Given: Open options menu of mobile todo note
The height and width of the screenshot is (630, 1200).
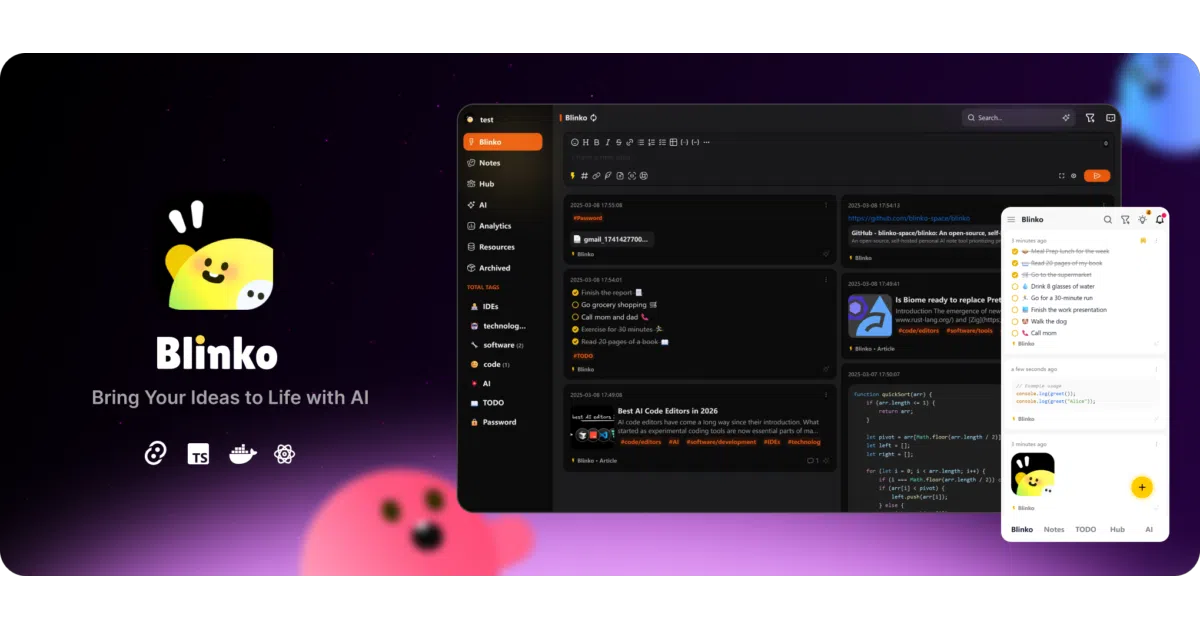Looking at the screenshot, I should pos(1157,241).
